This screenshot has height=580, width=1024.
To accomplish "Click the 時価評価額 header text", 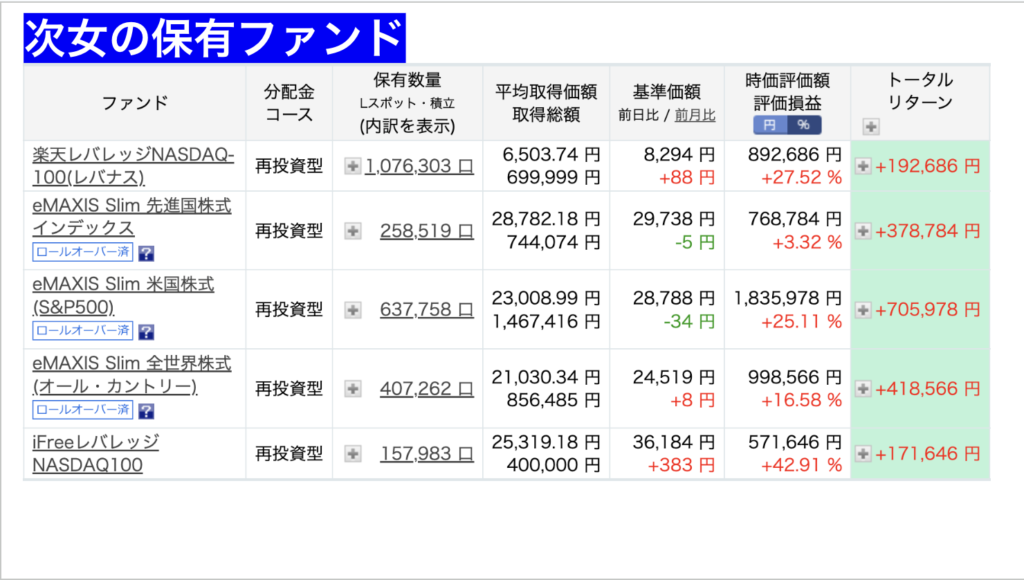I will pyautogui.click(x=788, y=80).
